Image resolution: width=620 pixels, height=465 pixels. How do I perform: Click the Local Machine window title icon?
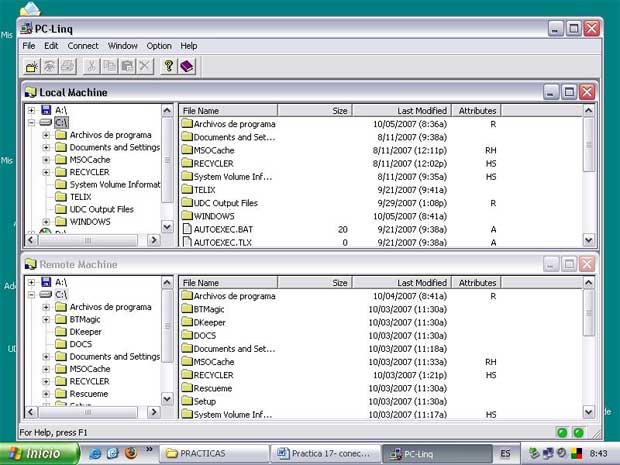tap(30, 92)
